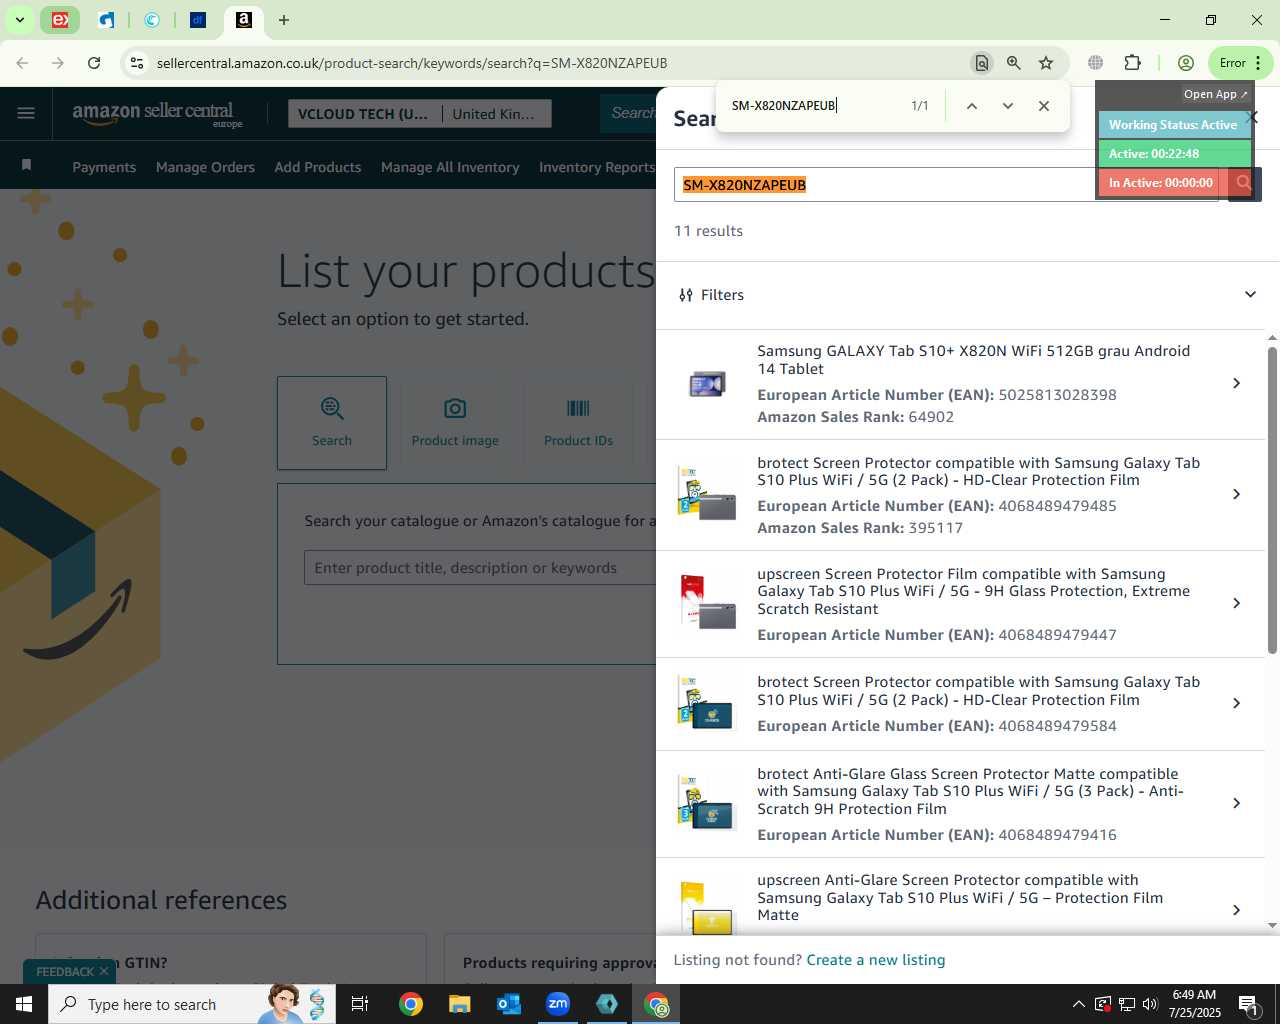Switch to the active Amazon browser tab

(x=243, y=20)
